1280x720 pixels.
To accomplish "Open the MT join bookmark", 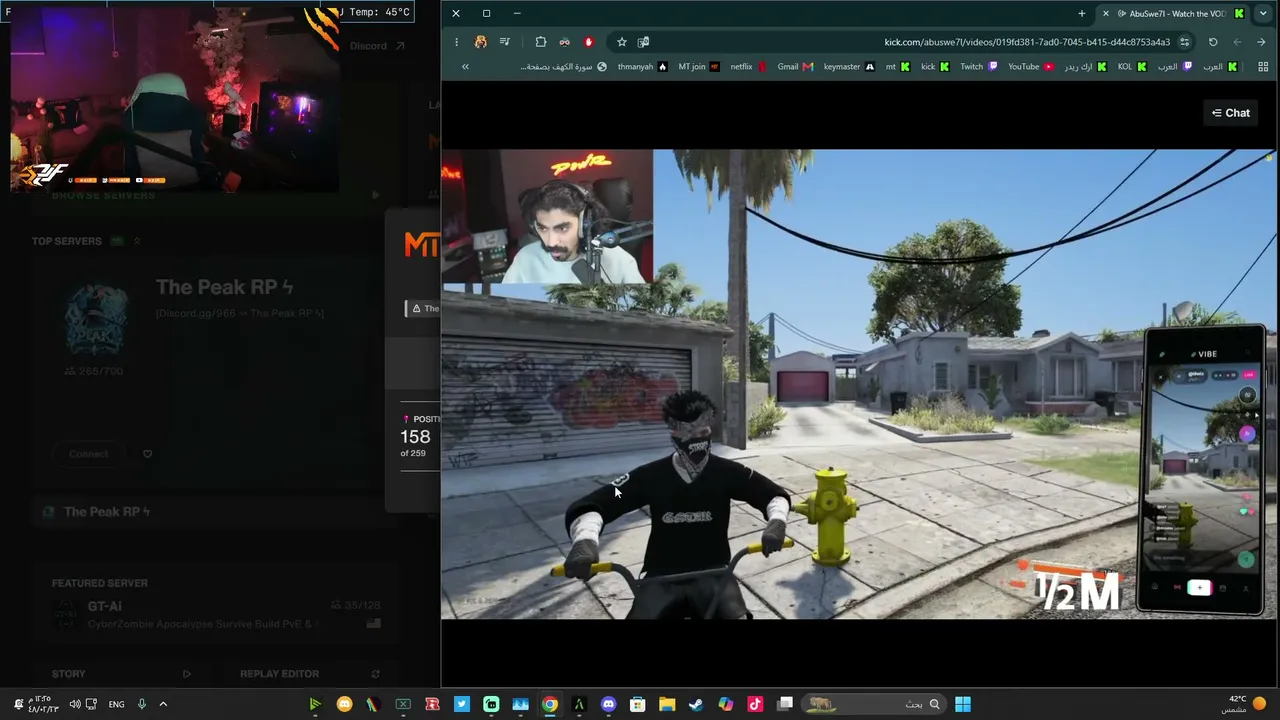I will tap(698, 67).
